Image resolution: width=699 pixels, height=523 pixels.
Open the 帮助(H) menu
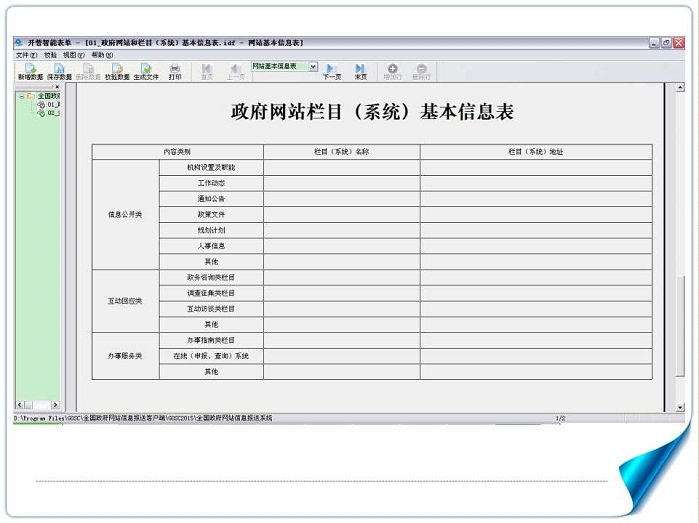[x=102, y=55]
